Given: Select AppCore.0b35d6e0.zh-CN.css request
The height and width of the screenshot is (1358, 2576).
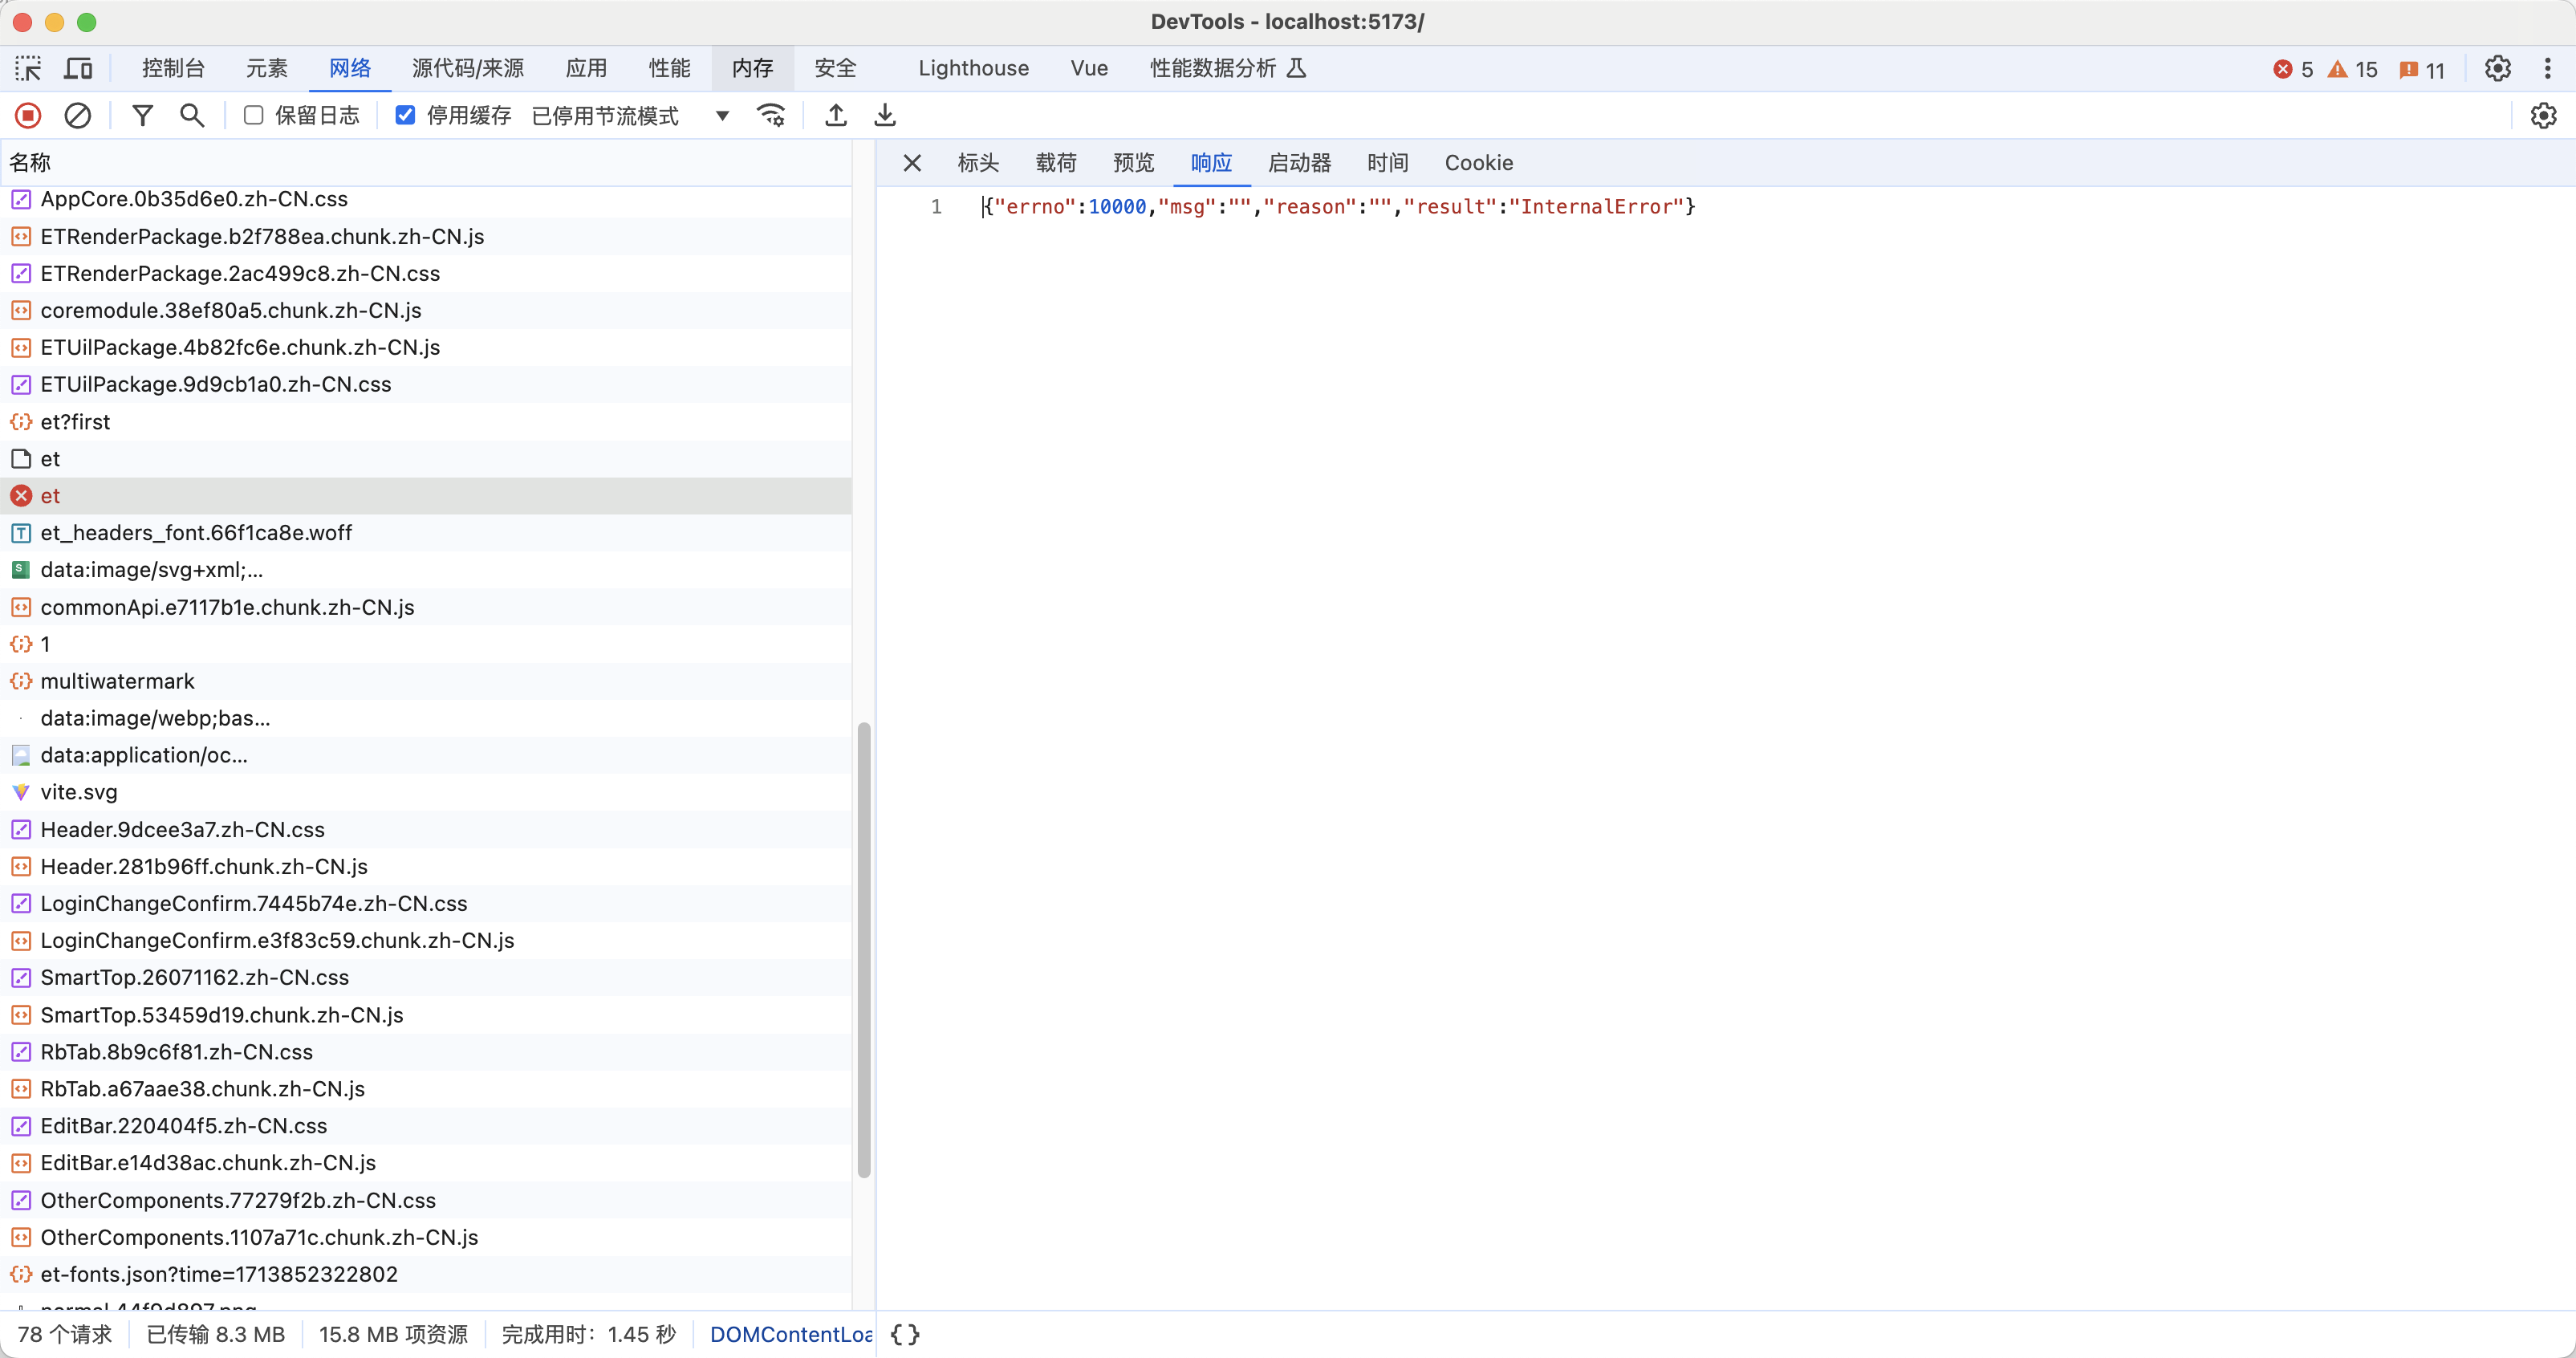Looking at the screenshot, I should (x=426, y=199).
